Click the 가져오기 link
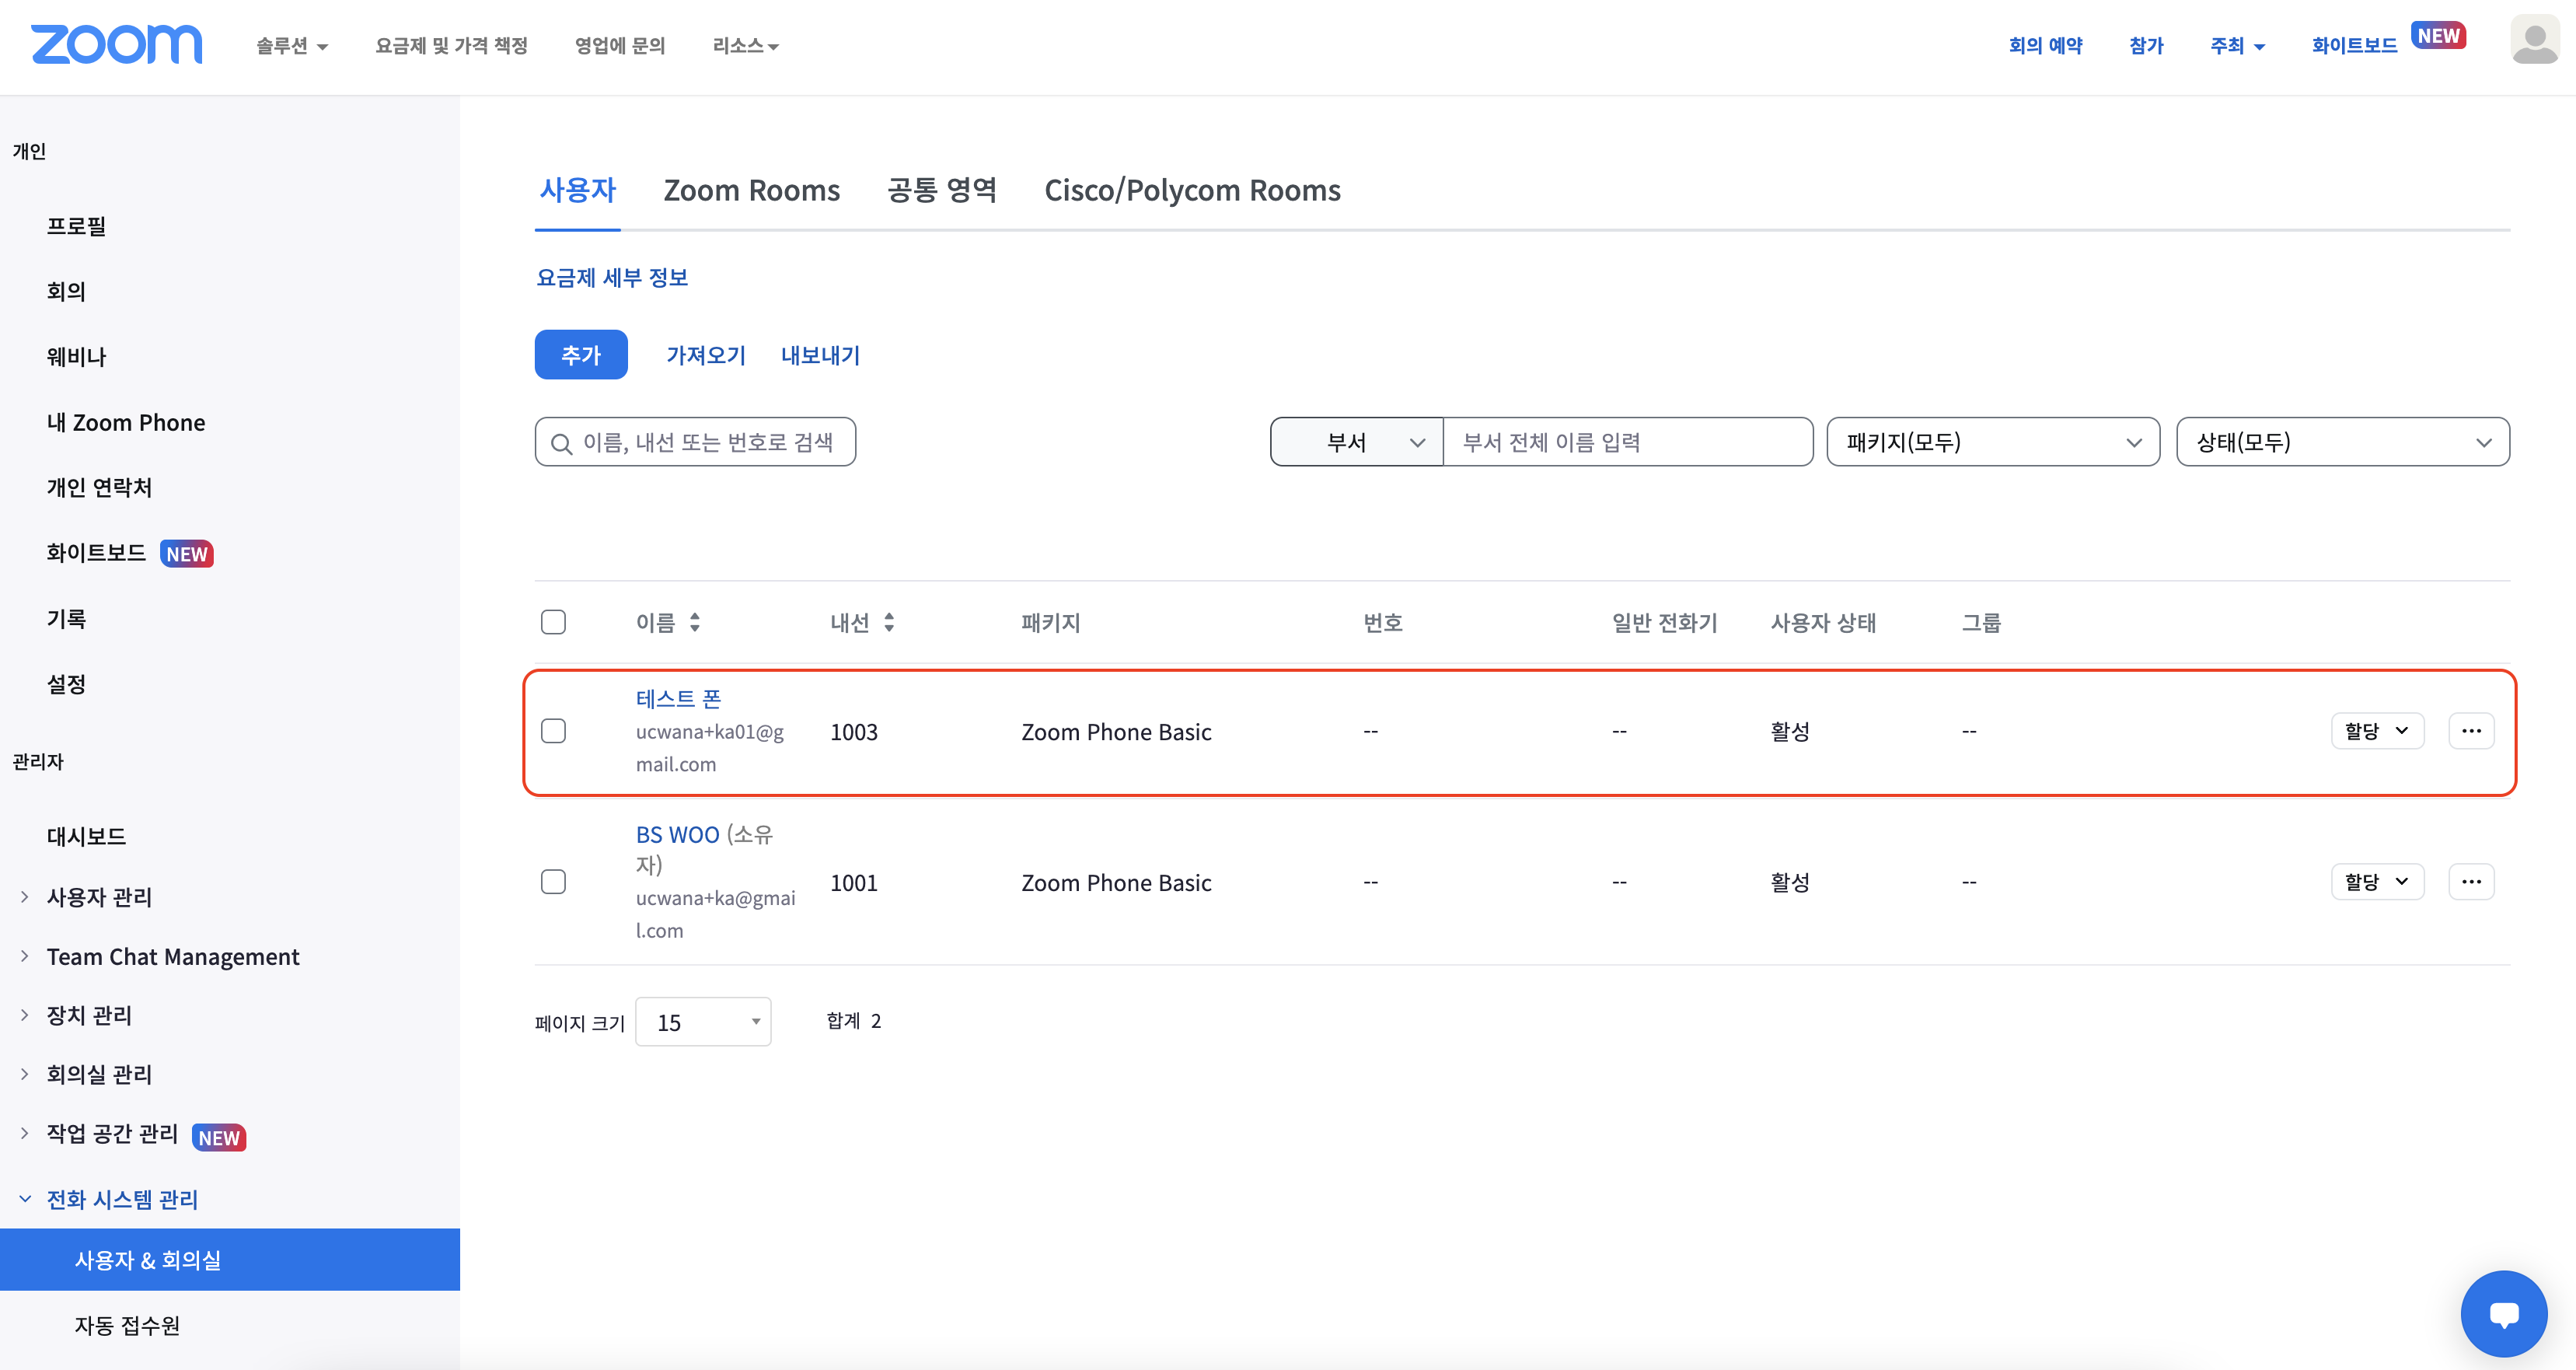 tap(706, 355)
